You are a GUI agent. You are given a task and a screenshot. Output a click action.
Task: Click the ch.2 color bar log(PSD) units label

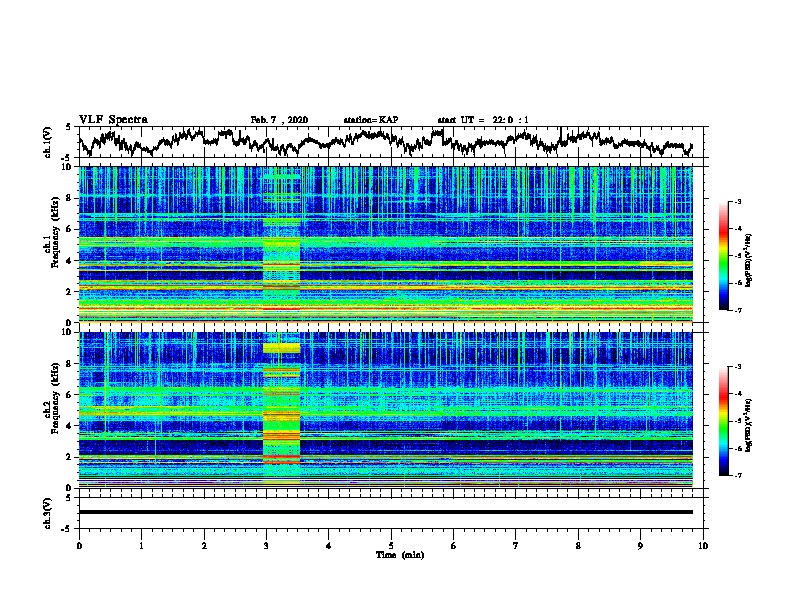748,425
